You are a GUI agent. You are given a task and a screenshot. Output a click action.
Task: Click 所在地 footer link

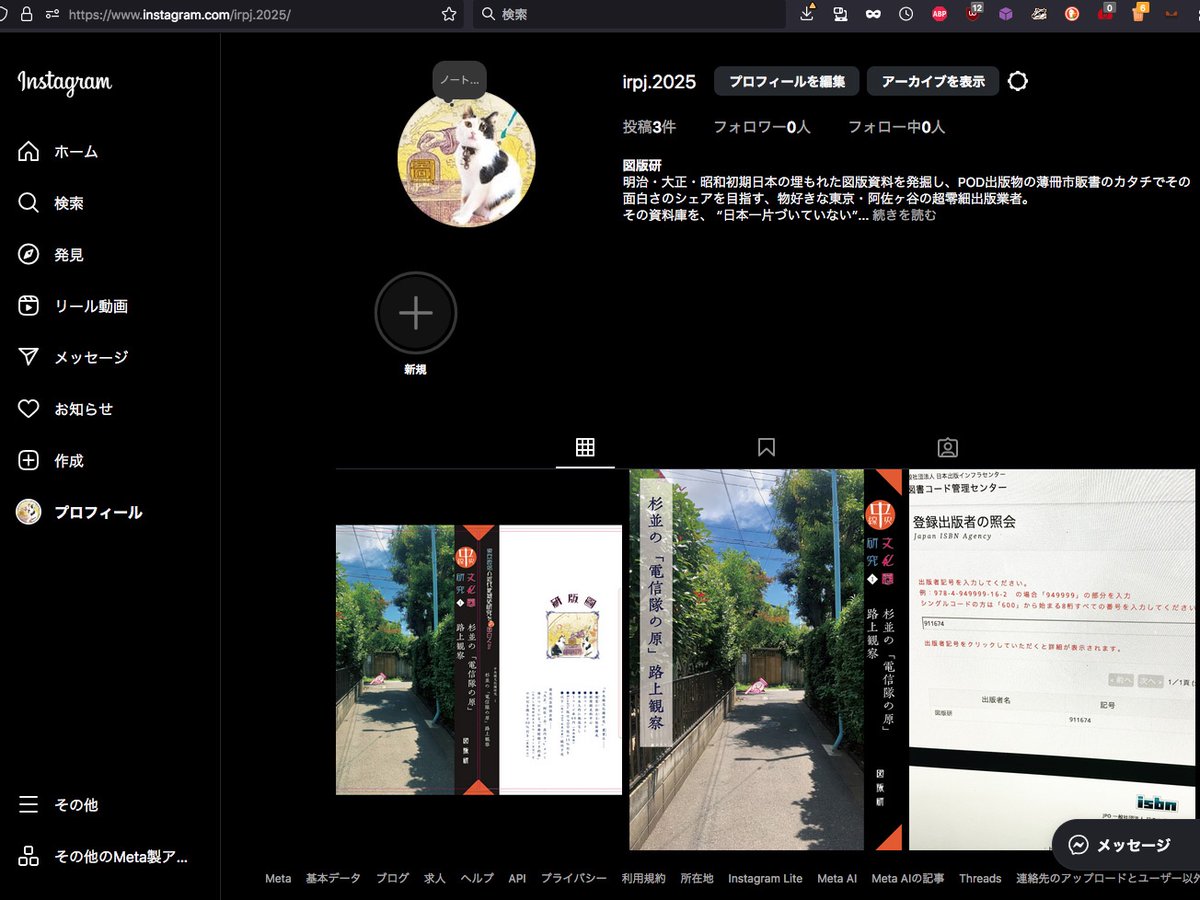[697, 879]
